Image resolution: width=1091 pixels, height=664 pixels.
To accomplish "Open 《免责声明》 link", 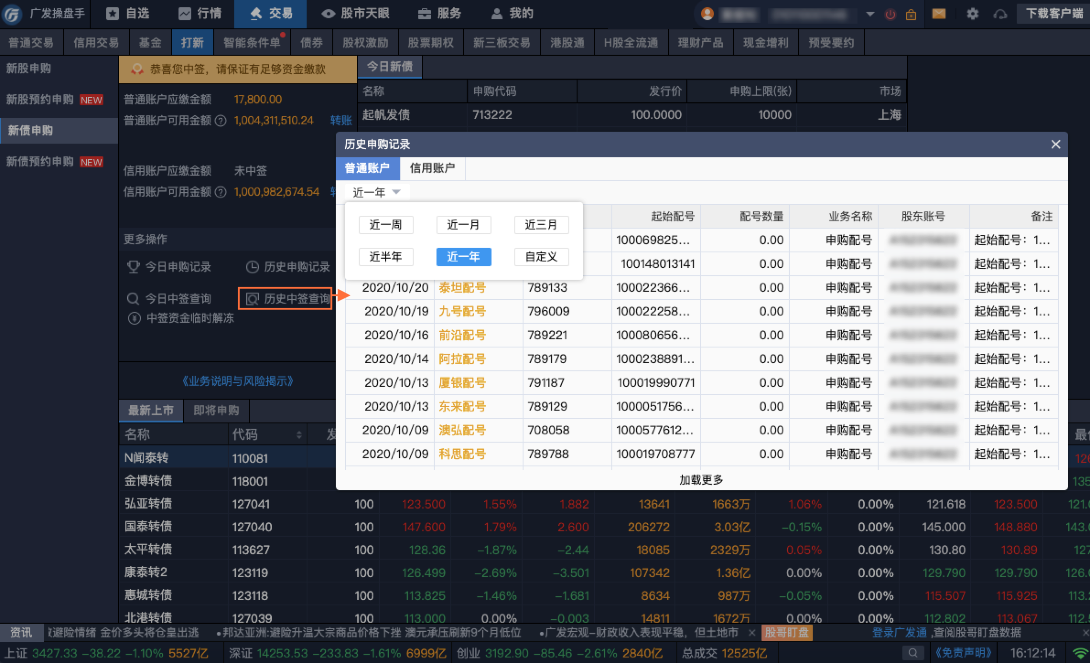I will pos(963,654).
